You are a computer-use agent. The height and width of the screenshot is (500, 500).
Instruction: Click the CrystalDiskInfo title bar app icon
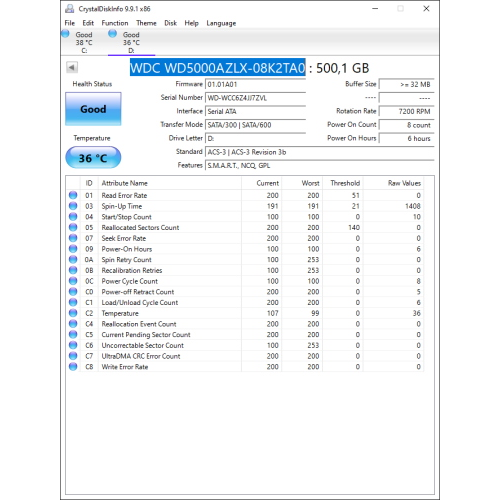[x=70, y=9]
